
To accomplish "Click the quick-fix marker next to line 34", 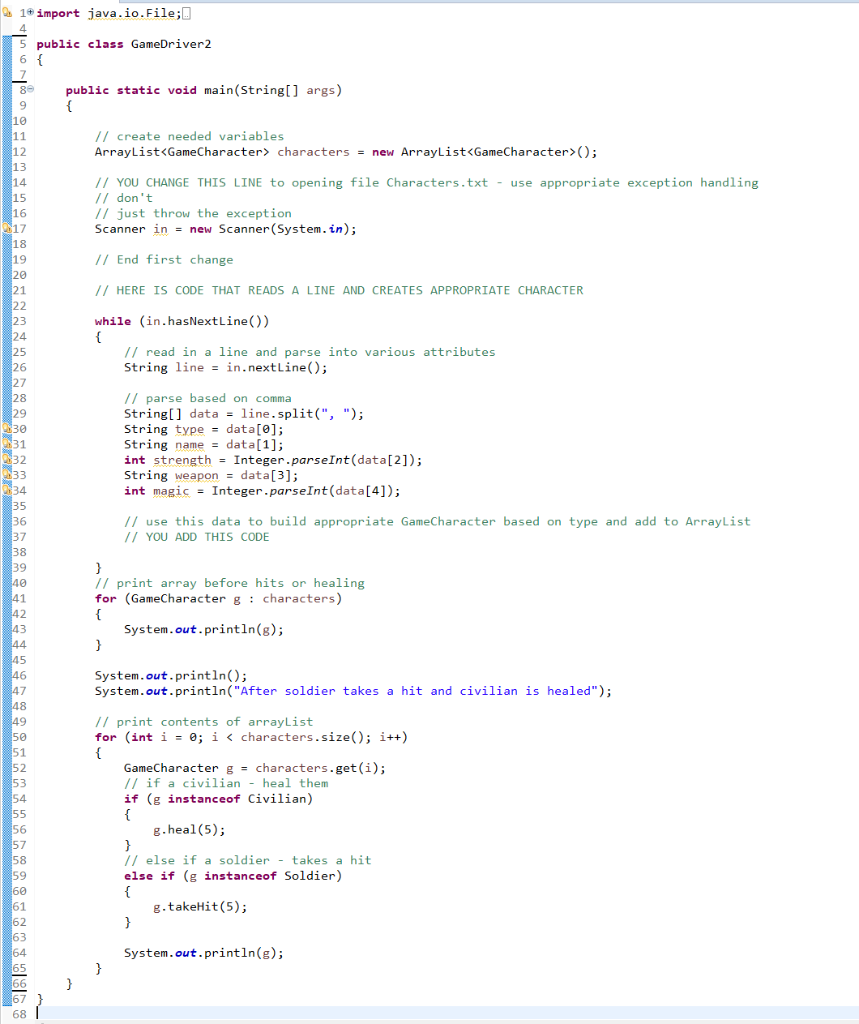I will [x=6, y=490].
